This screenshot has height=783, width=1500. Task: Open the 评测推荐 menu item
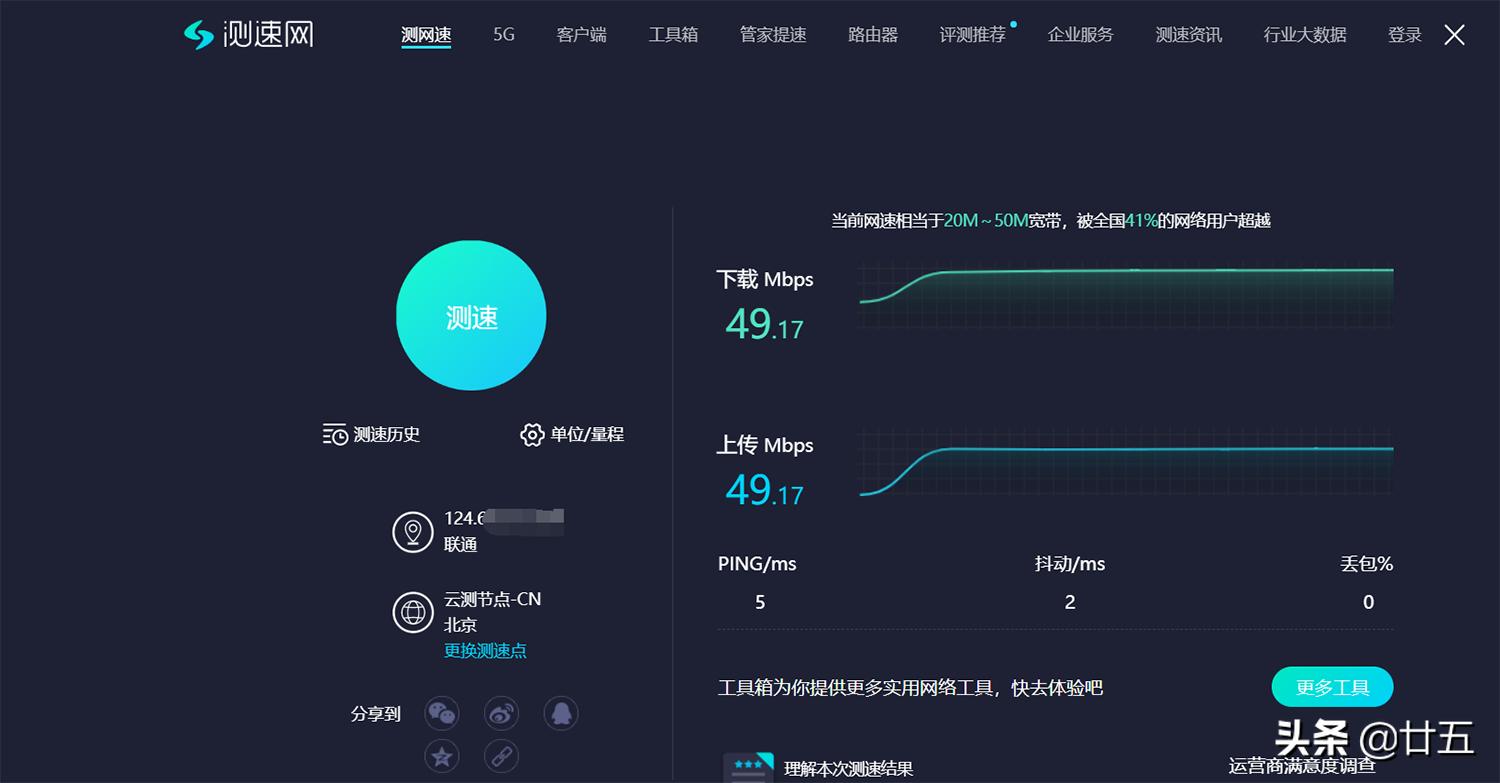970,34
